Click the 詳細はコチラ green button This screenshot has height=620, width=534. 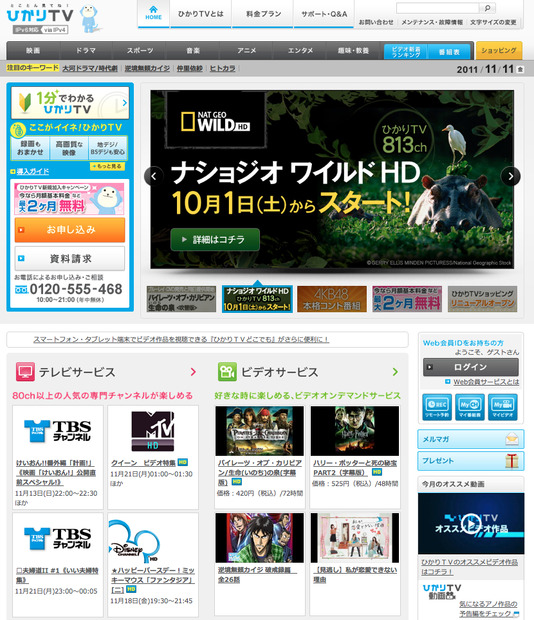(x=215, y=239)
